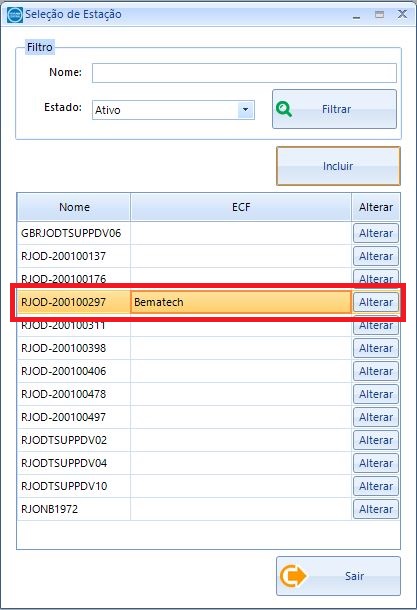
Task: Click Alterar for RJOD-200100497
Action: tap(376, 417)
